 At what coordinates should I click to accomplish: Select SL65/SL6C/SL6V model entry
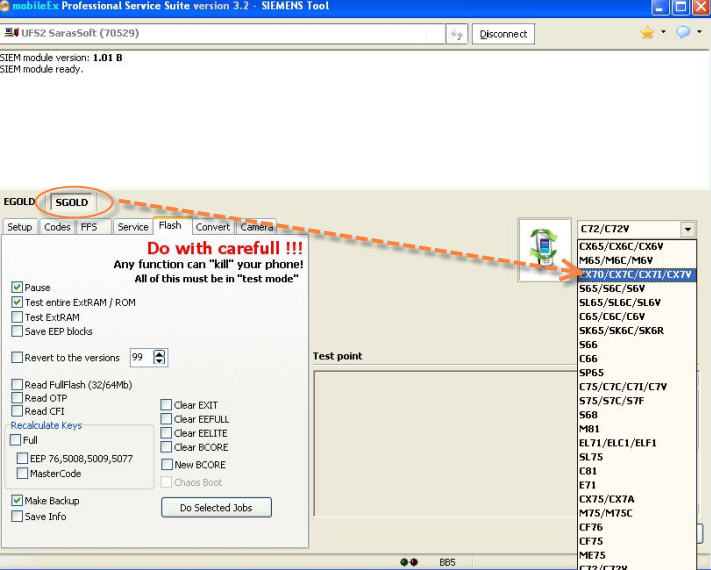pyautogui.click(x=637, y=302)
